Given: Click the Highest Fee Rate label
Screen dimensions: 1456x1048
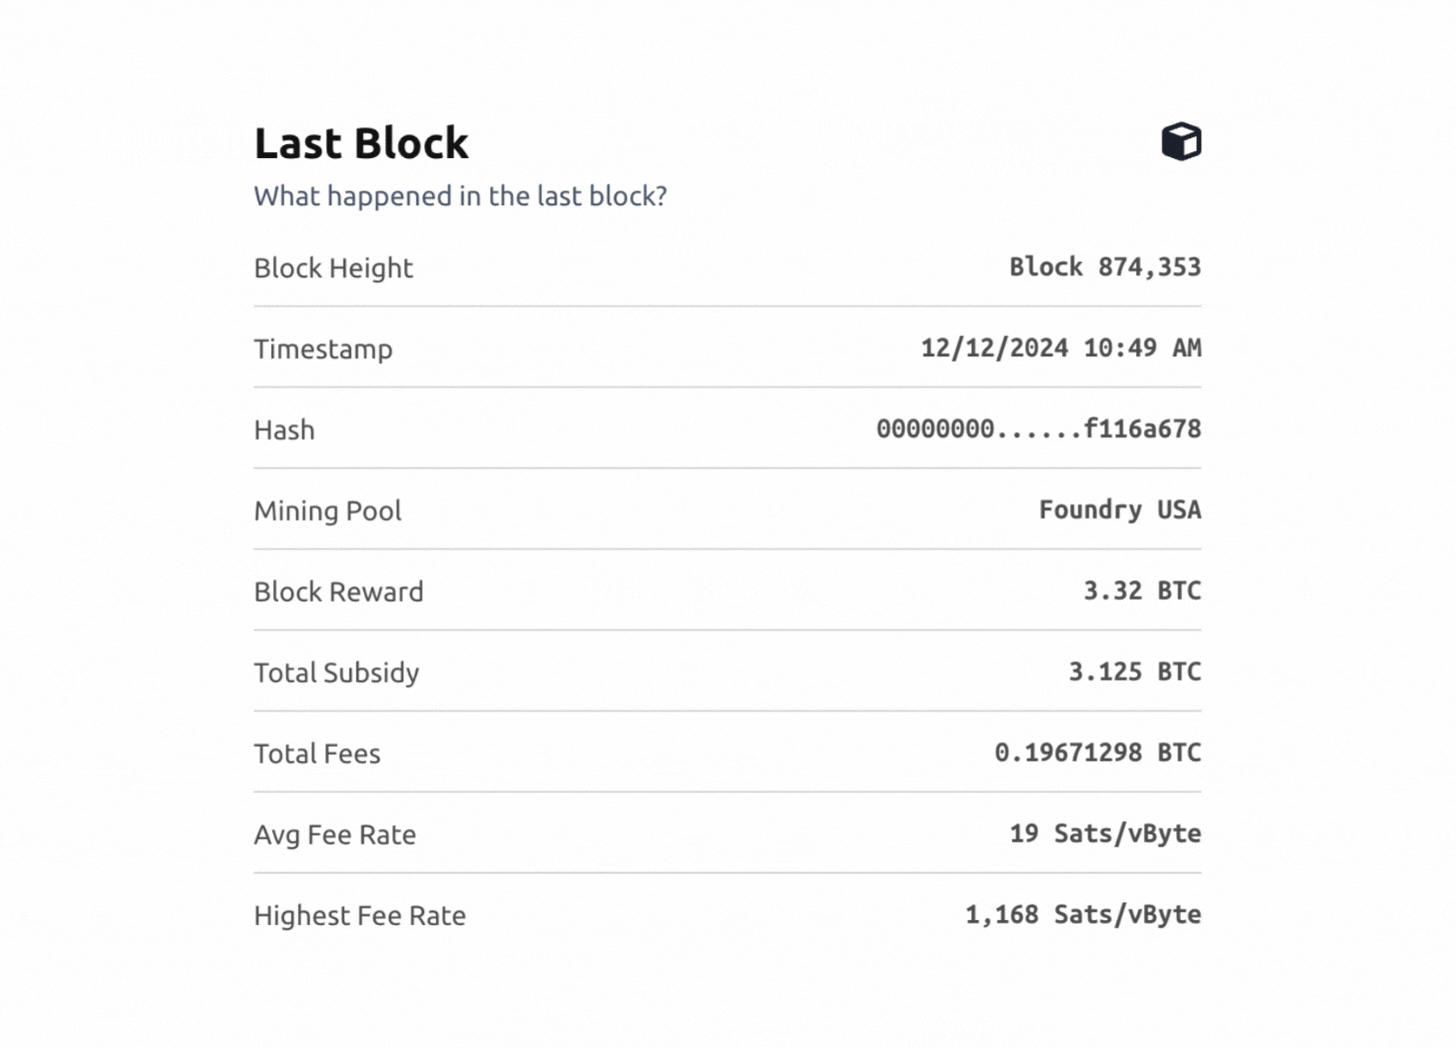Looking at the screenshot, I should (359, 916).
